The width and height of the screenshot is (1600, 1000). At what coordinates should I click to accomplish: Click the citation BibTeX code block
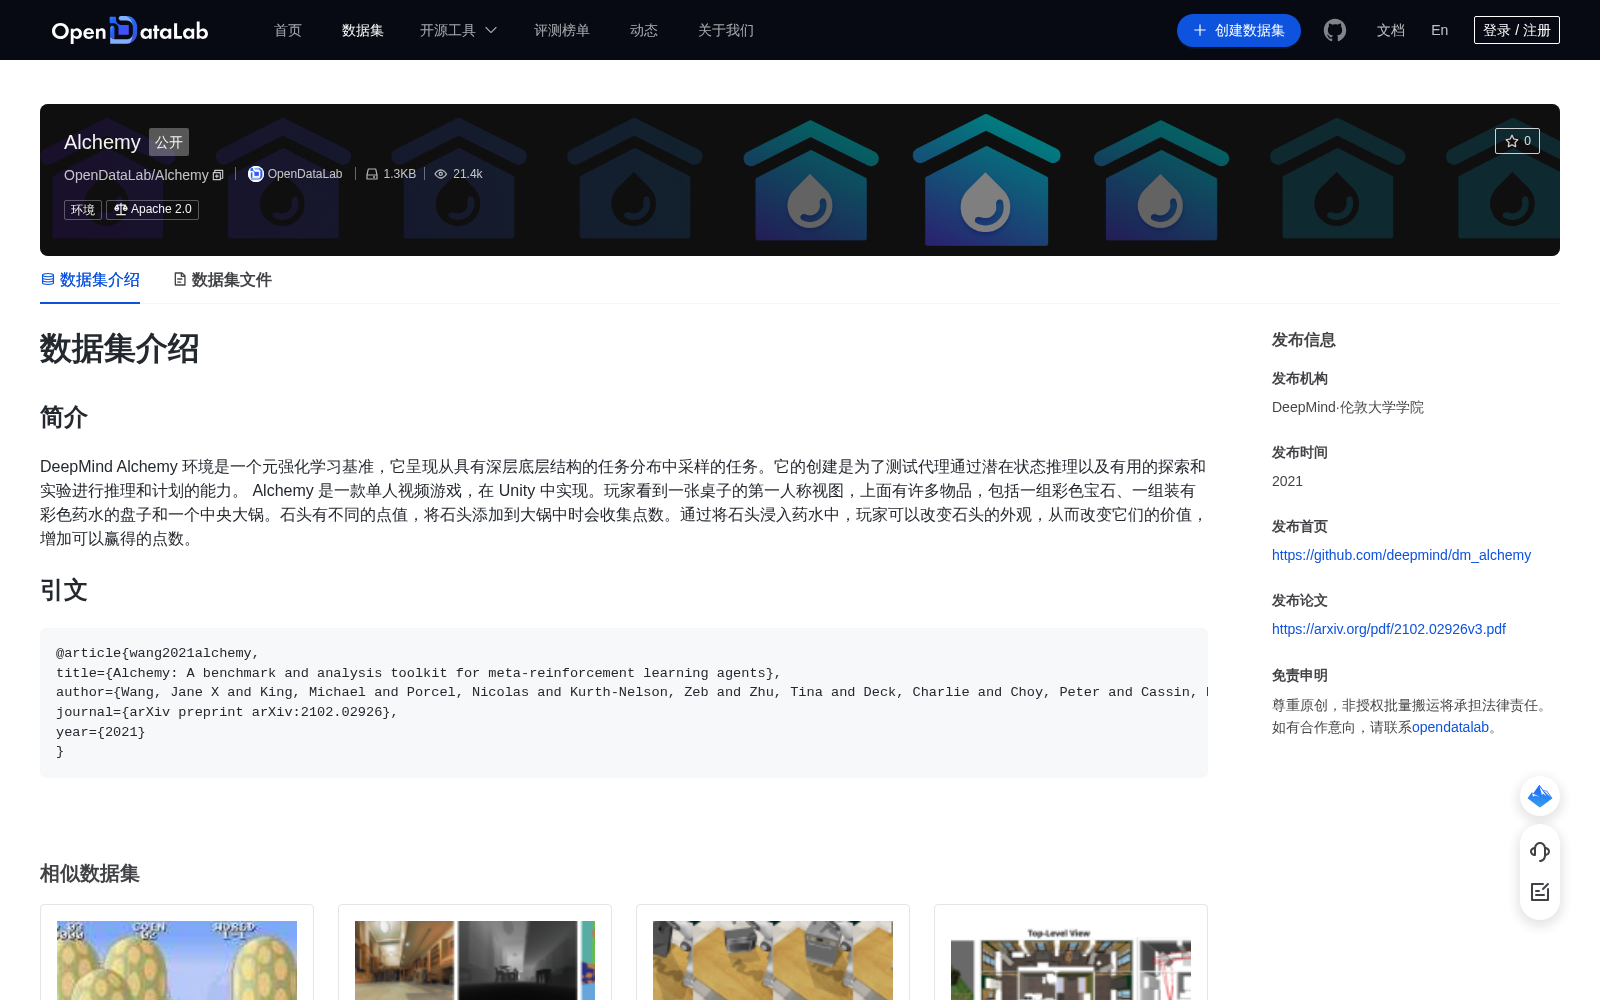click(624, 703)
